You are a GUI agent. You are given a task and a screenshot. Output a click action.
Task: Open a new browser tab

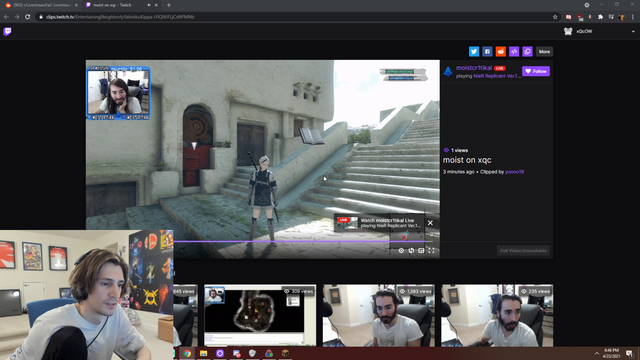click(169, 5)
